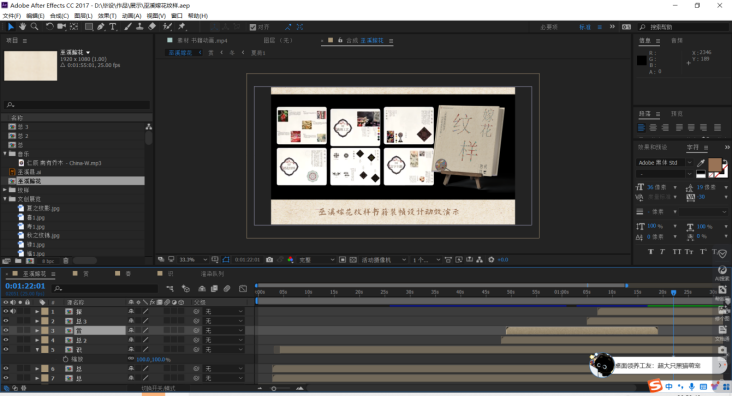Image resolution: width=732 pixels, height=396 pixels.
Task: Hide layer 2 总3 using its eye icon
Action: [x=6, y=321]
